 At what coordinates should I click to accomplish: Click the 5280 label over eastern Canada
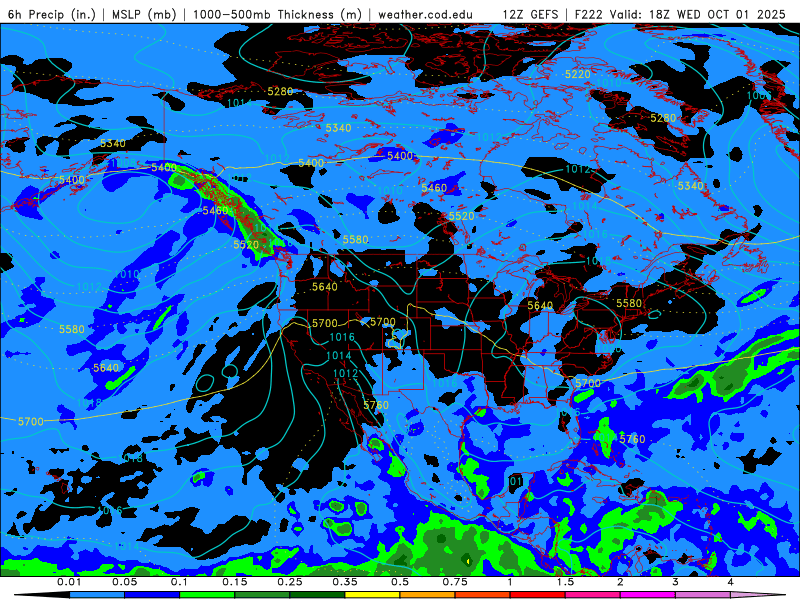[x=663, y=118]
